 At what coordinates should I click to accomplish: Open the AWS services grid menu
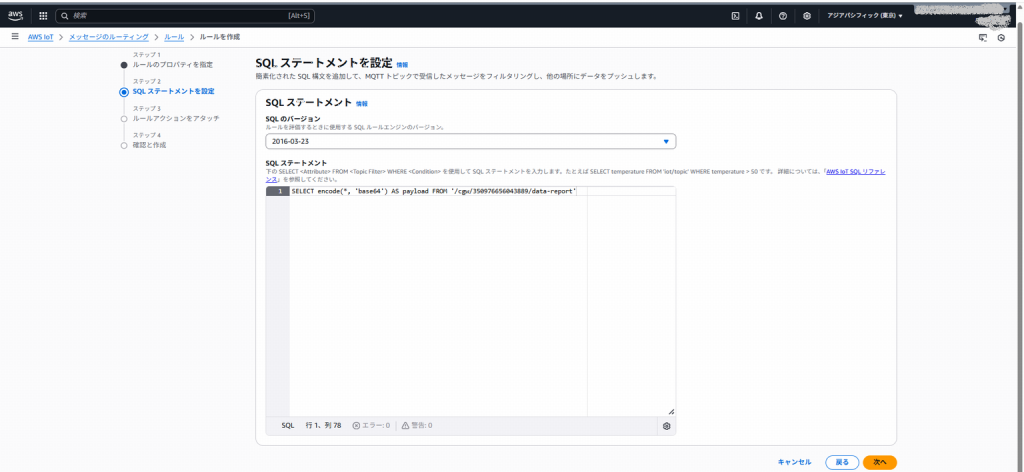click(43, 16)
